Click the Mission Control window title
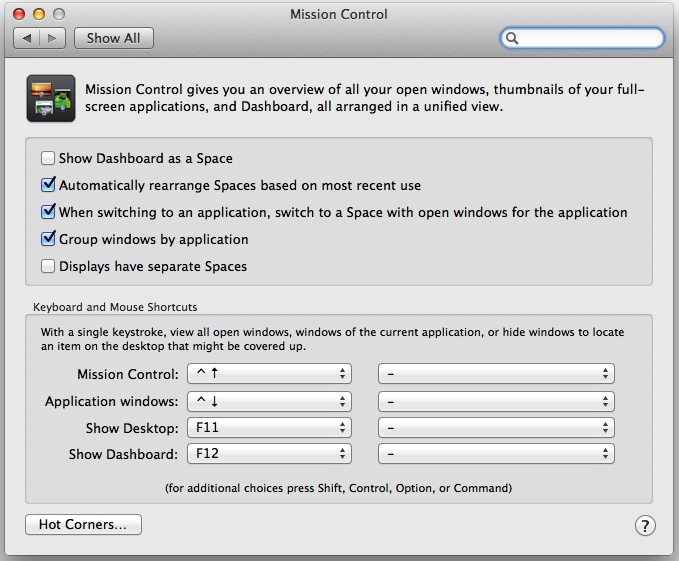 (x=339, y=14)
